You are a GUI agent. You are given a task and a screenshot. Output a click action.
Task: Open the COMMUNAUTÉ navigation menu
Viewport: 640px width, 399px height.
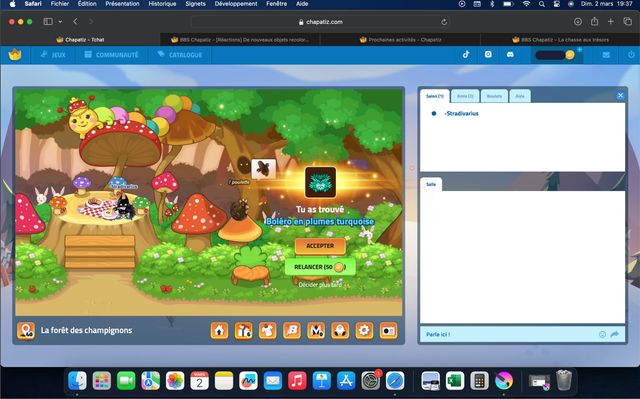111,55
